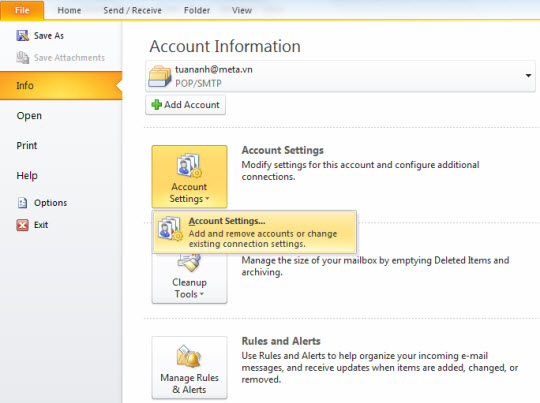Click the Cleanup Tools broom icon
The width and height of the screenshot is (540, 403).
[189, 263]
